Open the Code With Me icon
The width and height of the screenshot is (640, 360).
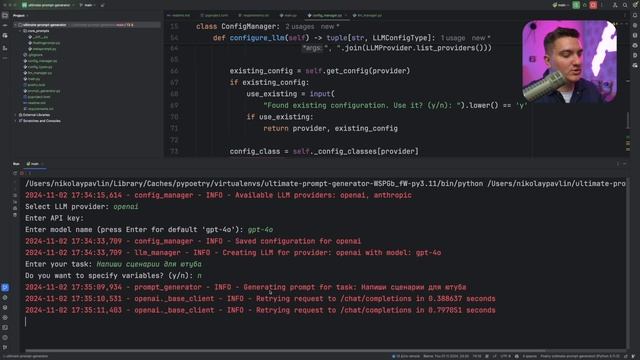[x=615, y=5]
